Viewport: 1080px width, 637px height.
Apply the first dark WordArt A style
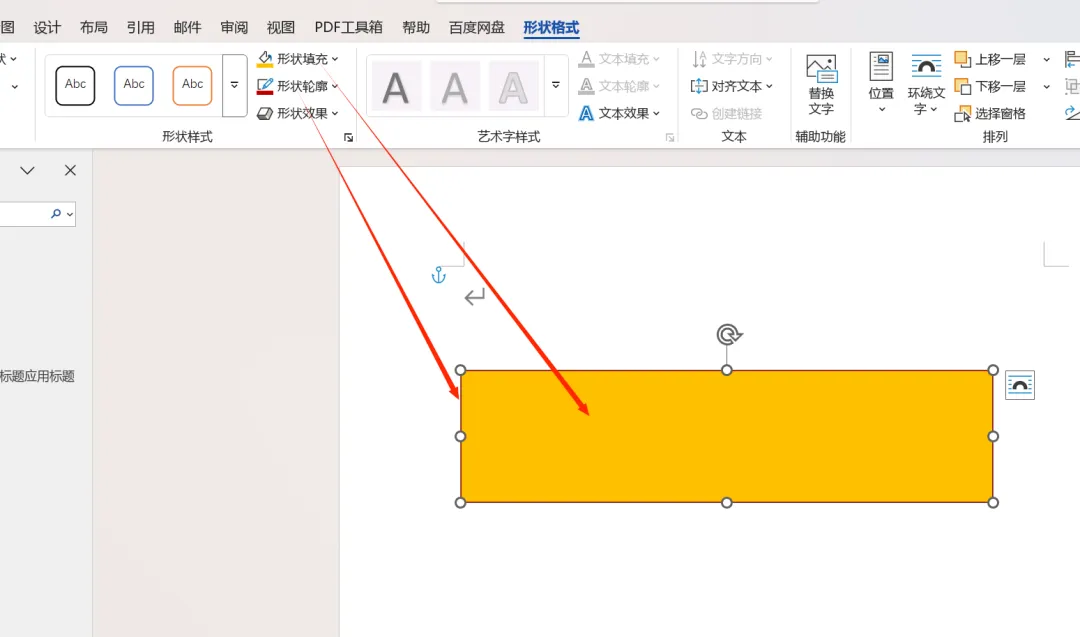coord(395,87)
